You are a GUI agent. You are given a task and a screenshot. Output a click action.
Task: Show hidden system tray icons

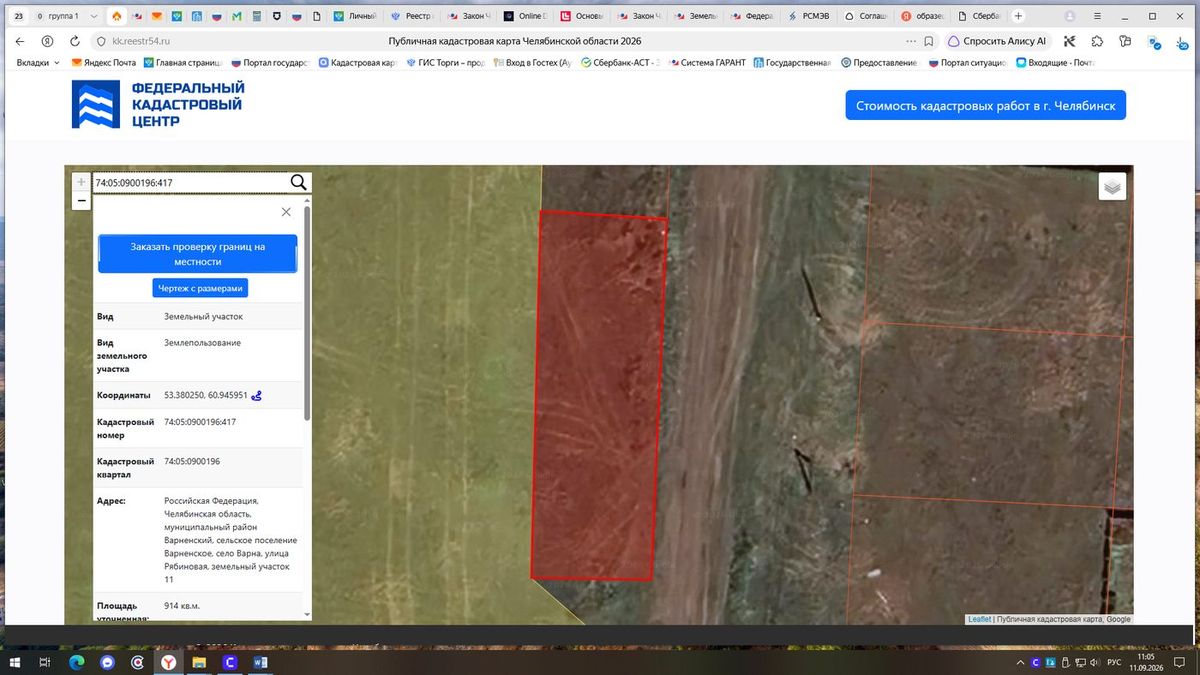pyautogui.click(x=1019, y=662)
